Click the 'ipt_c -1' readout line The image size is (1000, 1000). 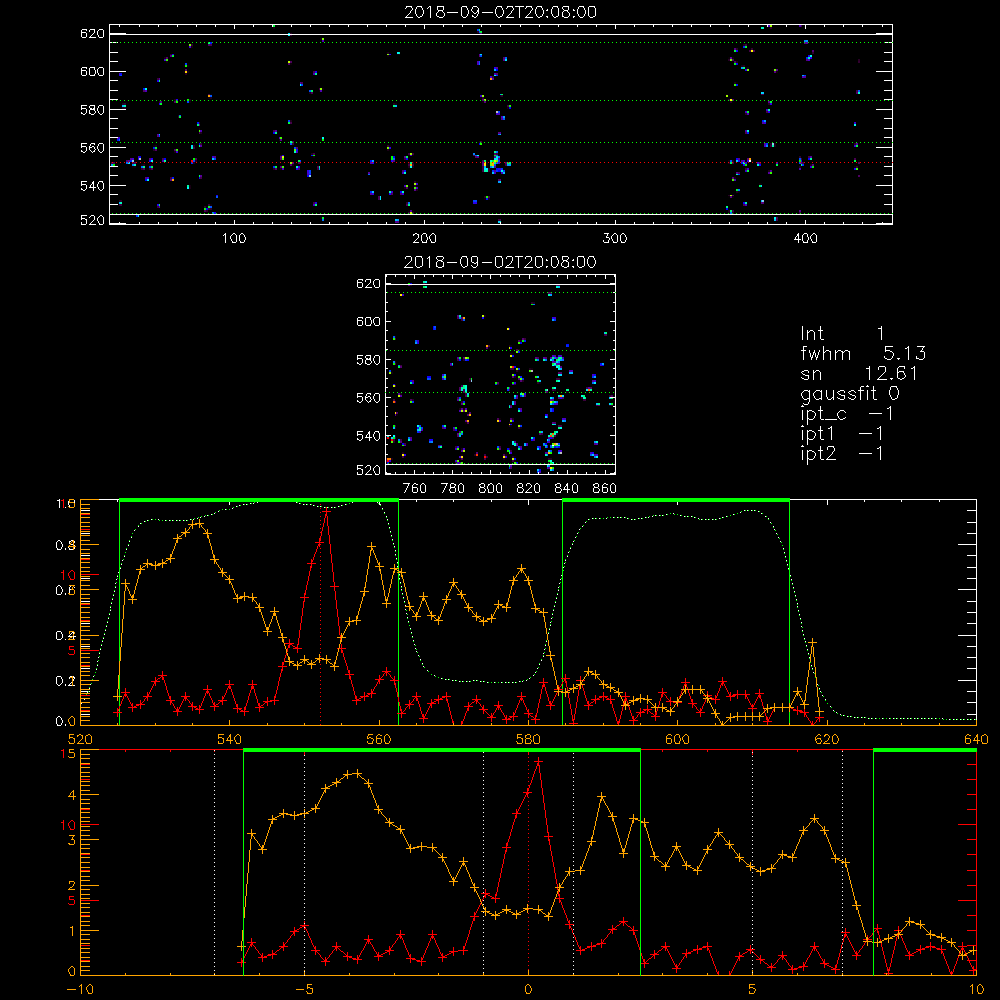(x=847, y=414)
